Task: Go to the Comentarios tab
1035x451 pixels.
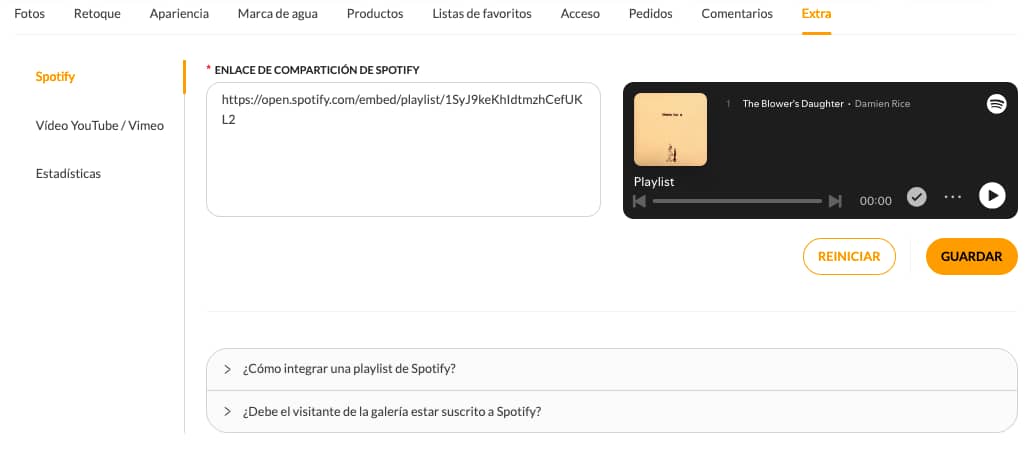Action: 737,14
